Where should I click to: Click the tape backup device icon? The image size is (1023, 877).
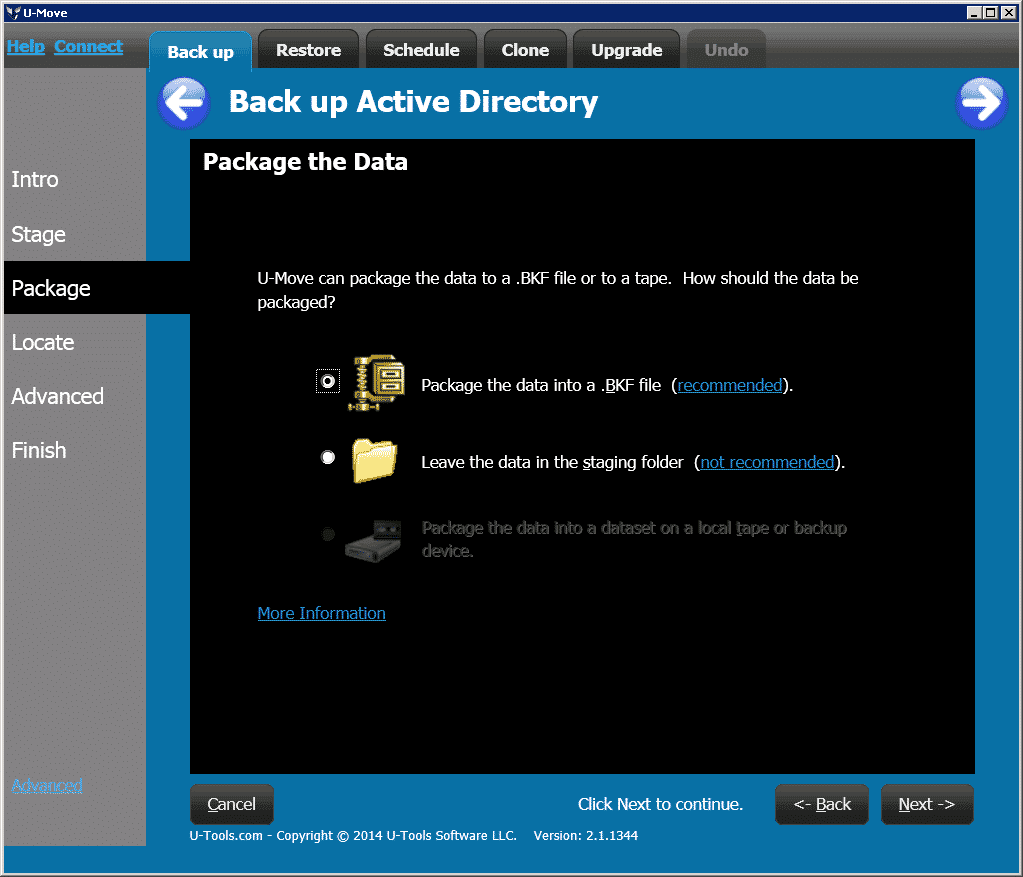point(373,540)
